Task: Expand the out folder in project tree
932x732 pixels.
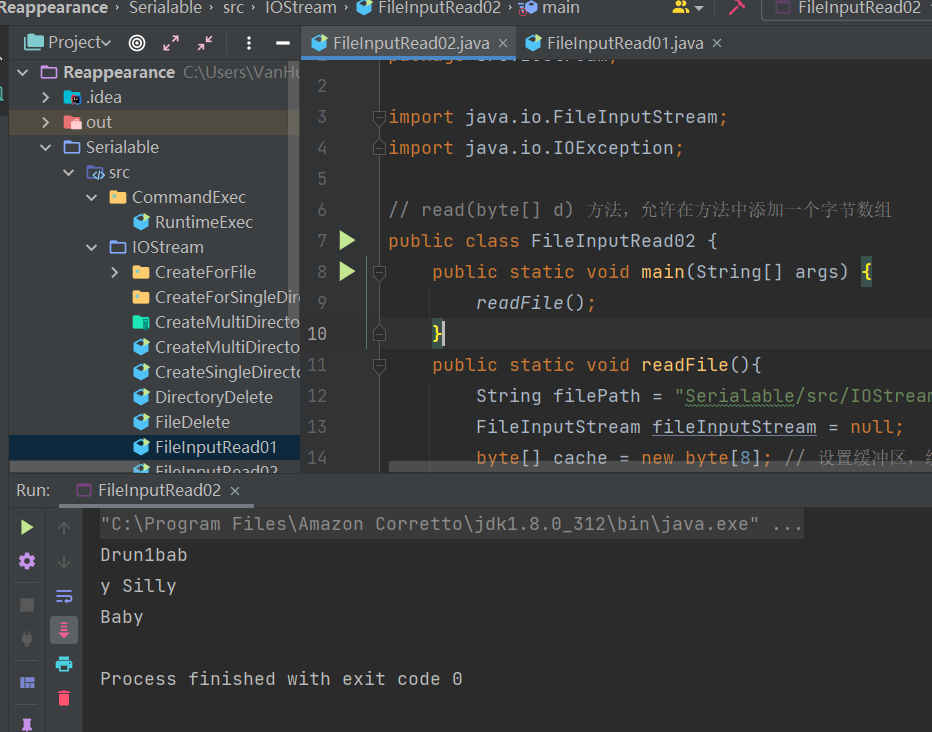Action: point(46,122)
